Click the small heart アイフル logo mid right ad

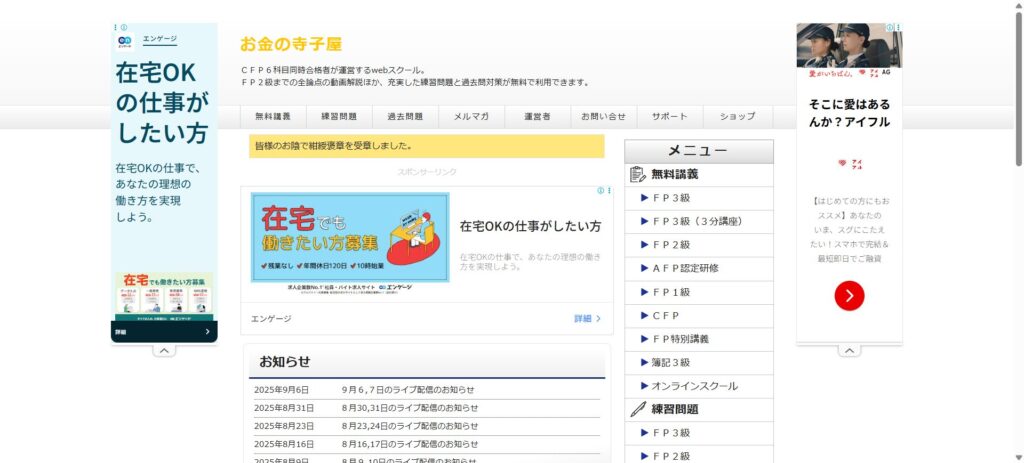pos(850,164)
